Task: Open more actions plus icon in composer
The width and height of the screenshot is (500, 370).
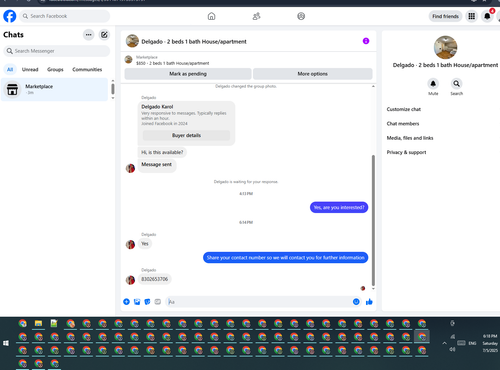Action: tap(126, 302)
